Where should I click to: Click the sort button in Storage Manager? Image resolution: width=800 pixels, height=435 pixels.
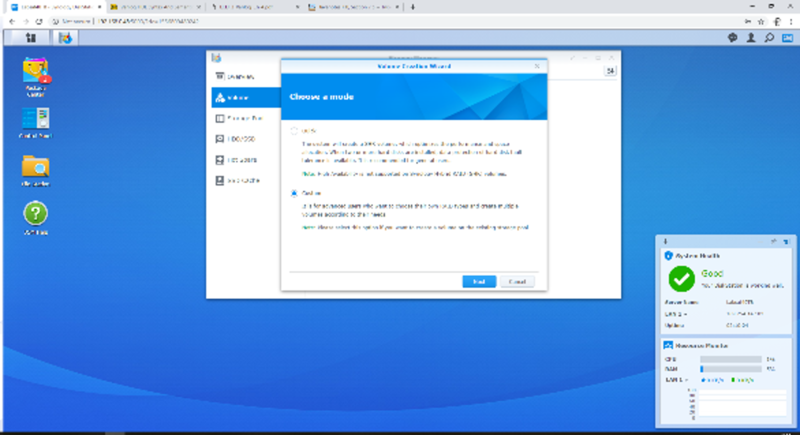[610, 71]
